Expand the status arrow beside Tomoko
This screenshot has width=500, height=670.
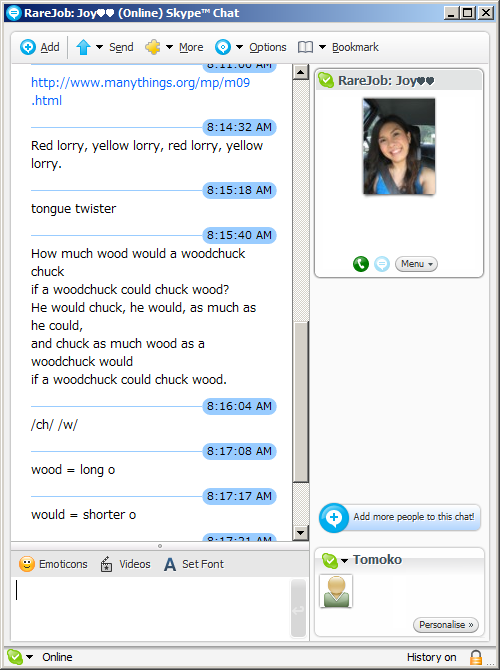344,561
